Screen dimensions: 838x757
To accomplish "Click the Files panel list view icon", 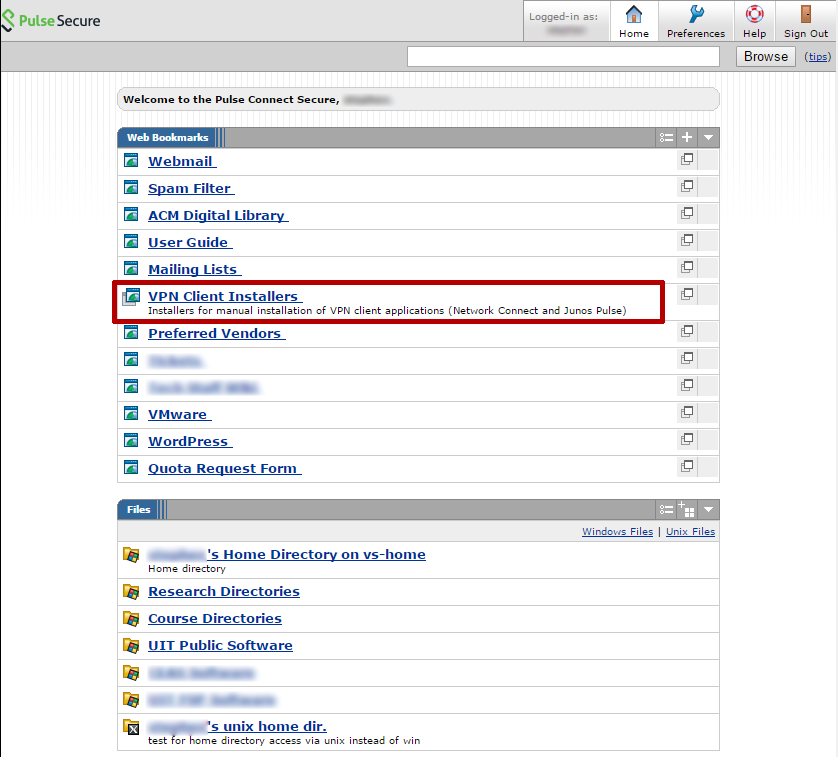I will [666, 509].
